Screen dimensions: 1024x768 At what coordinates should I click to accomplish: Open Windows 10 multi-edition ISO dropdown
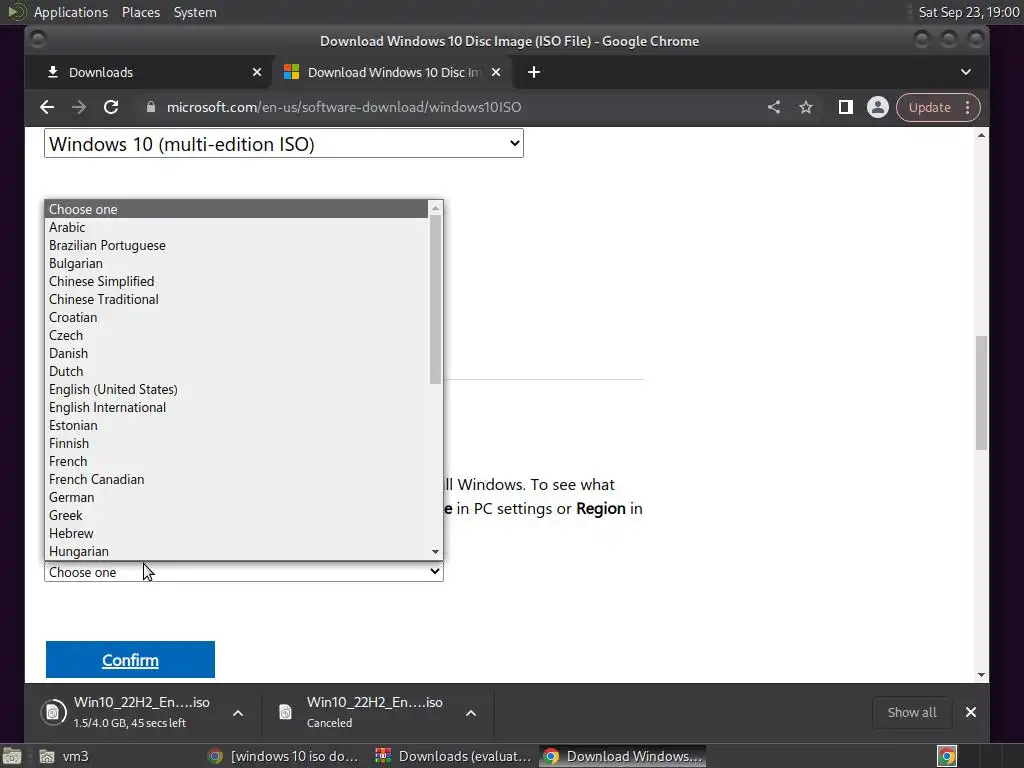[x=283, y=144]
